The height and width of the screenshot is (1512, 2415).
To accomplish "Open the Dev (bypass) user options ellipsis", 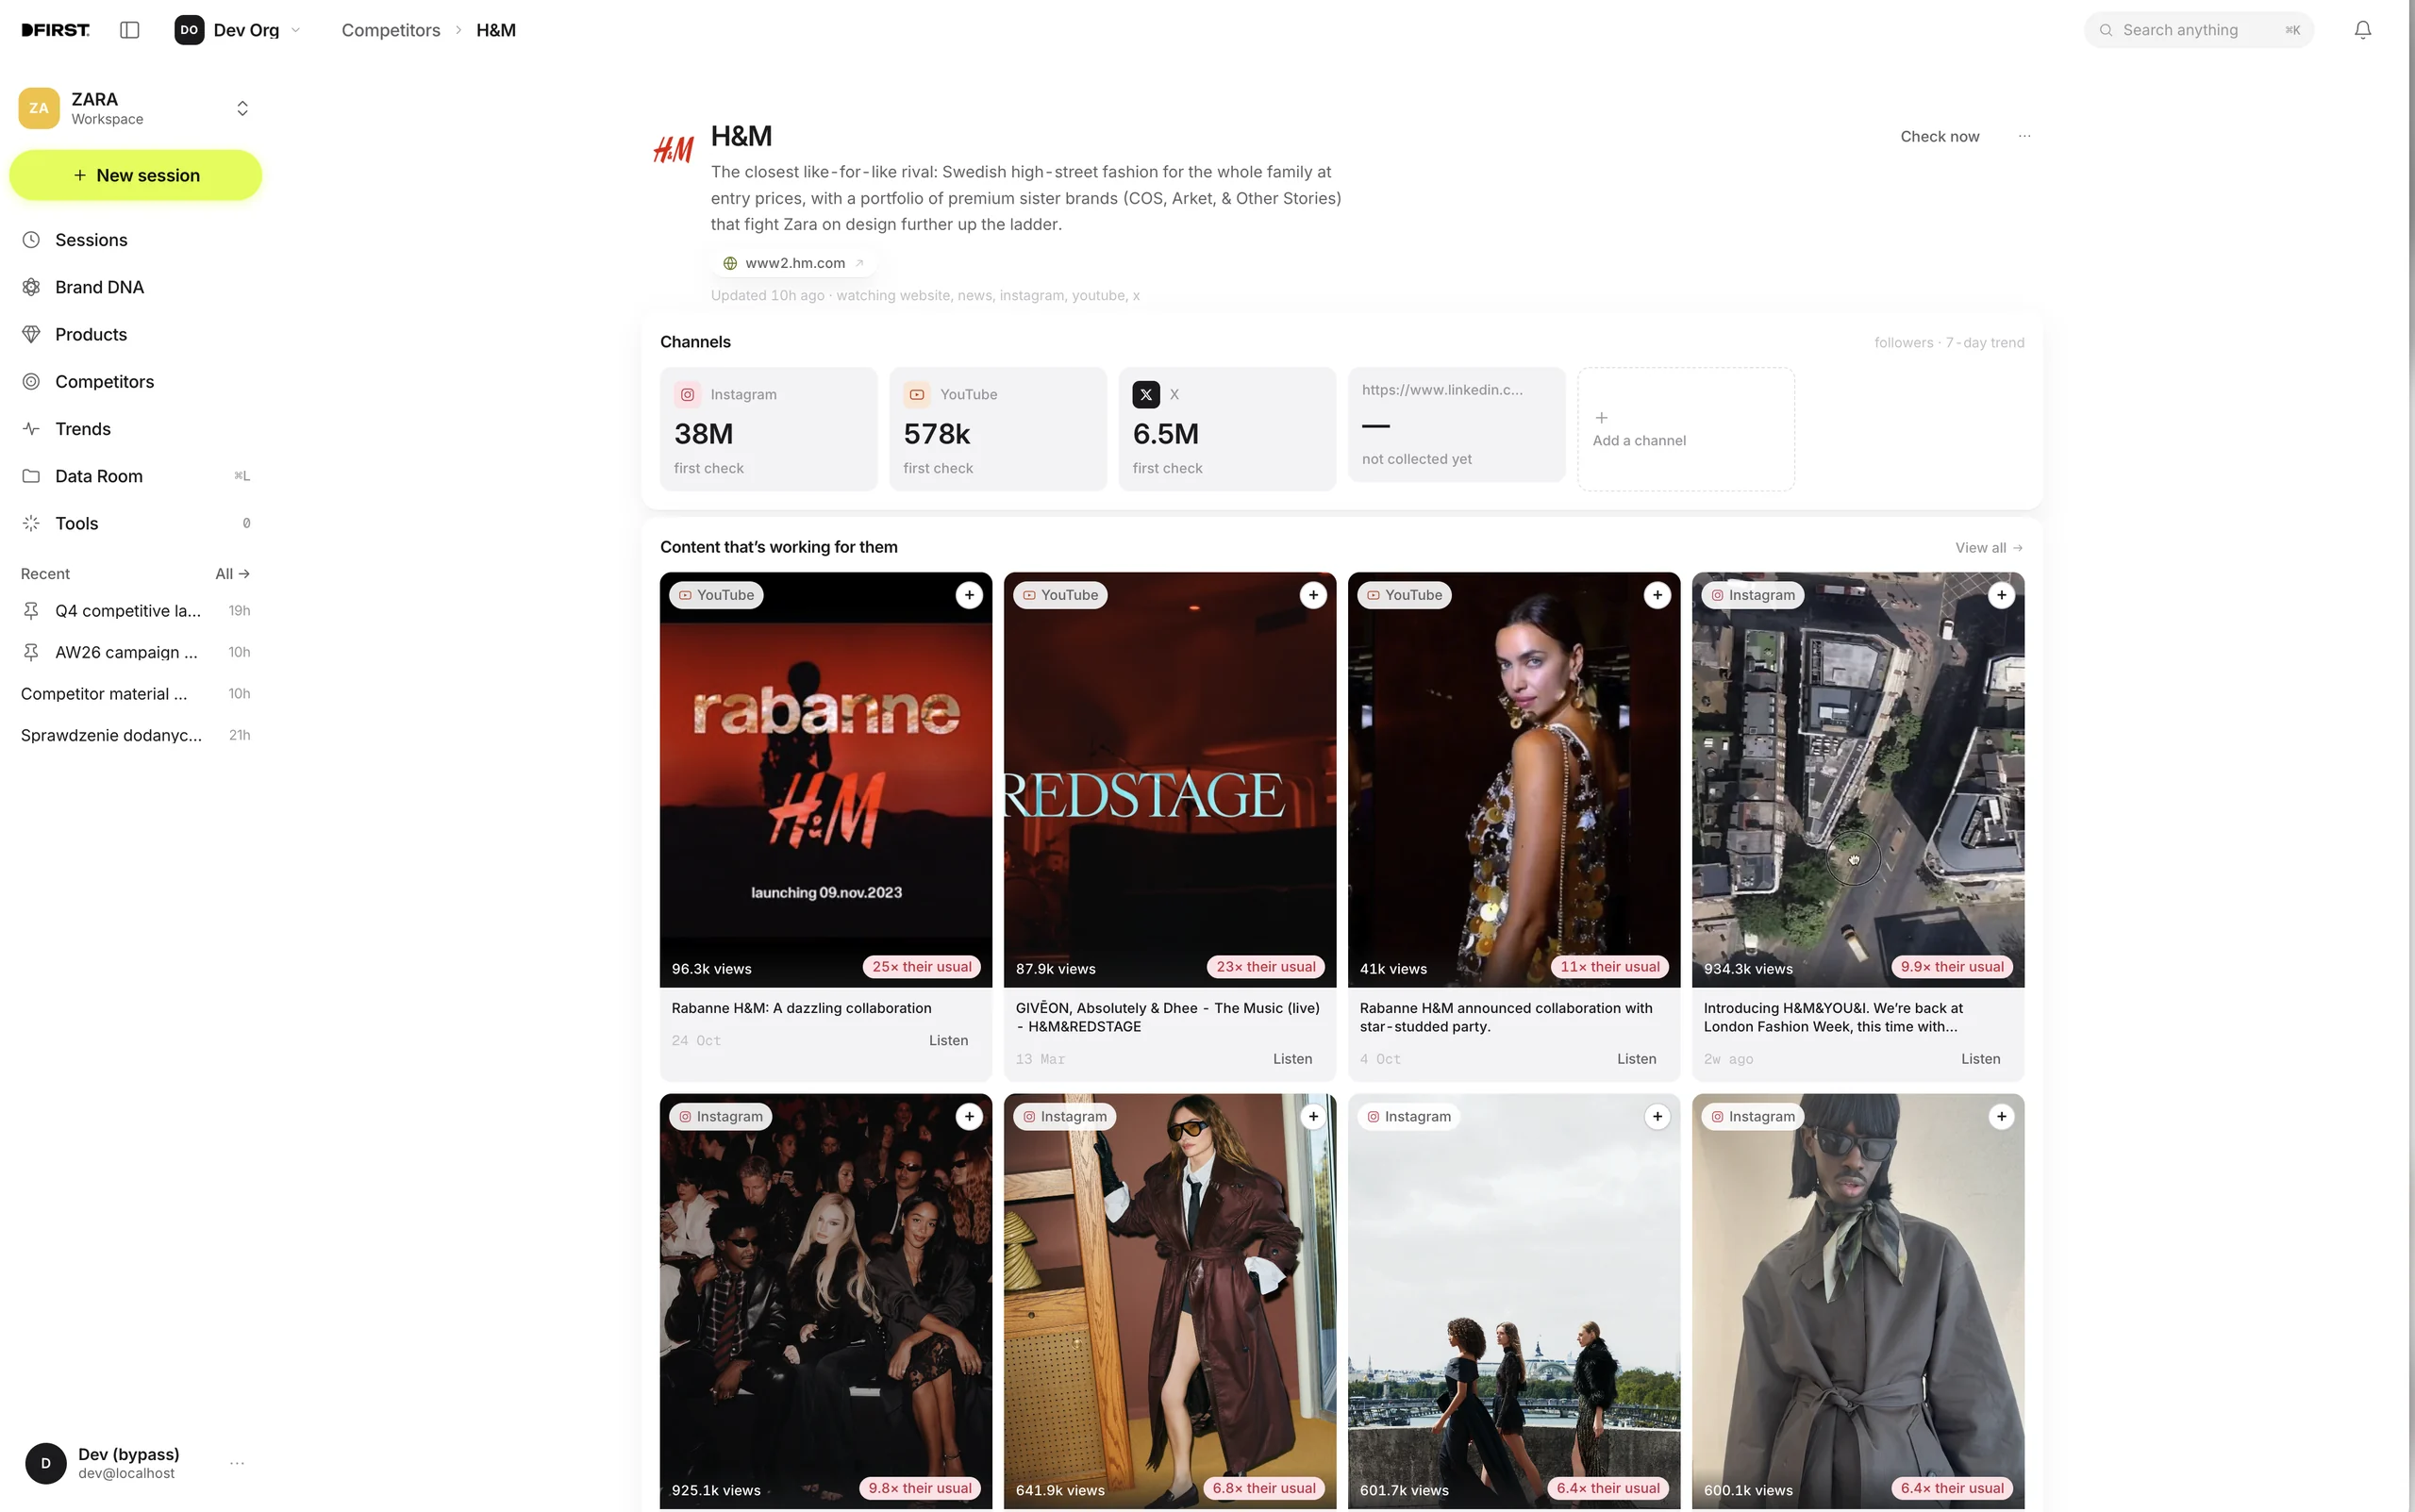I will pos(237,1463).
